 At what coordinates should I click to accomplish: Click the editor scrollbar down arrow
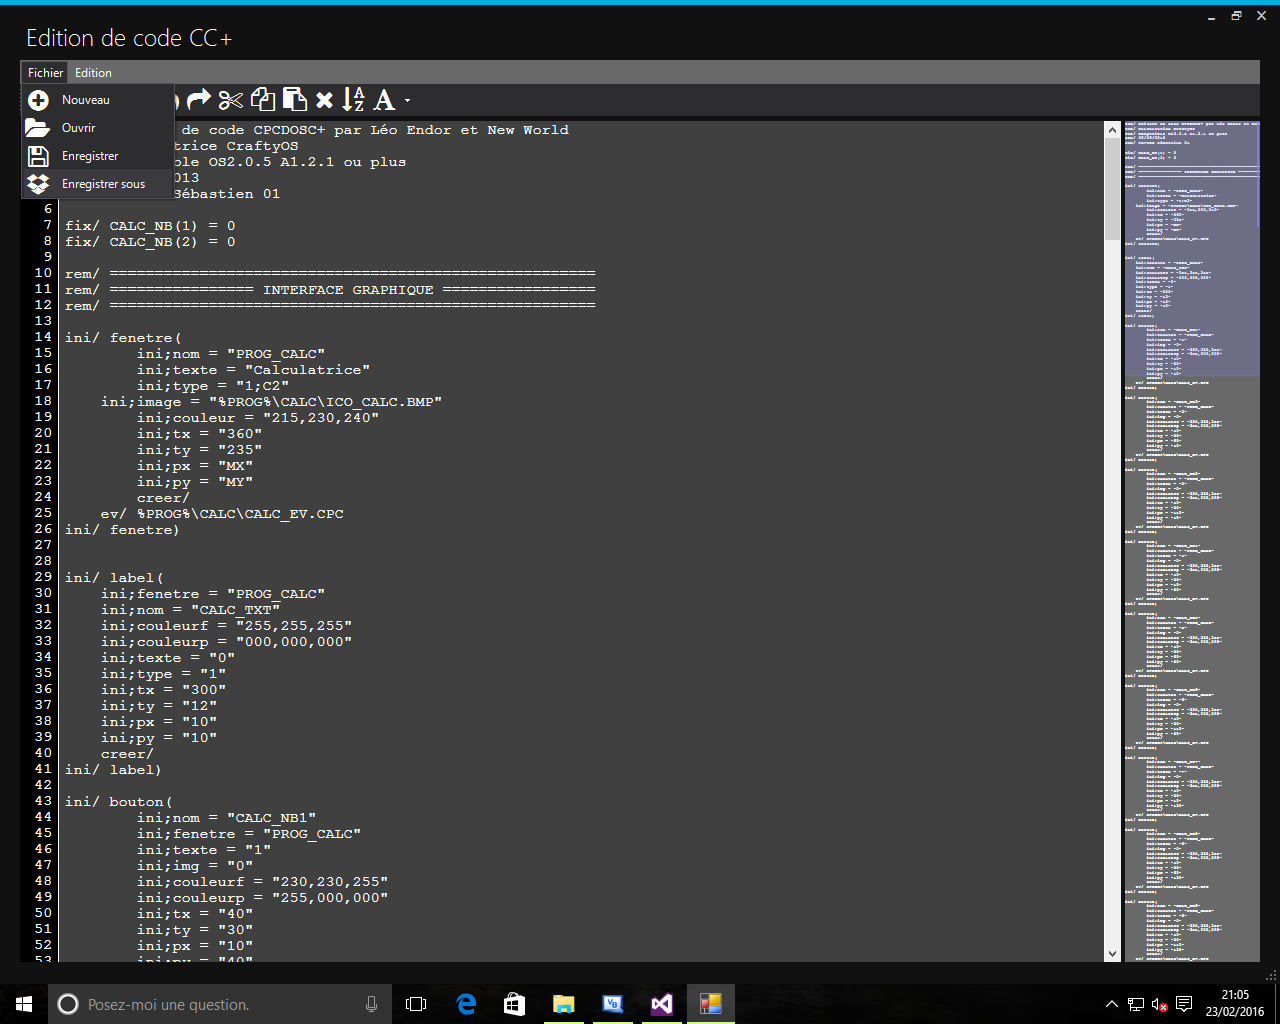click(1112, 954)
